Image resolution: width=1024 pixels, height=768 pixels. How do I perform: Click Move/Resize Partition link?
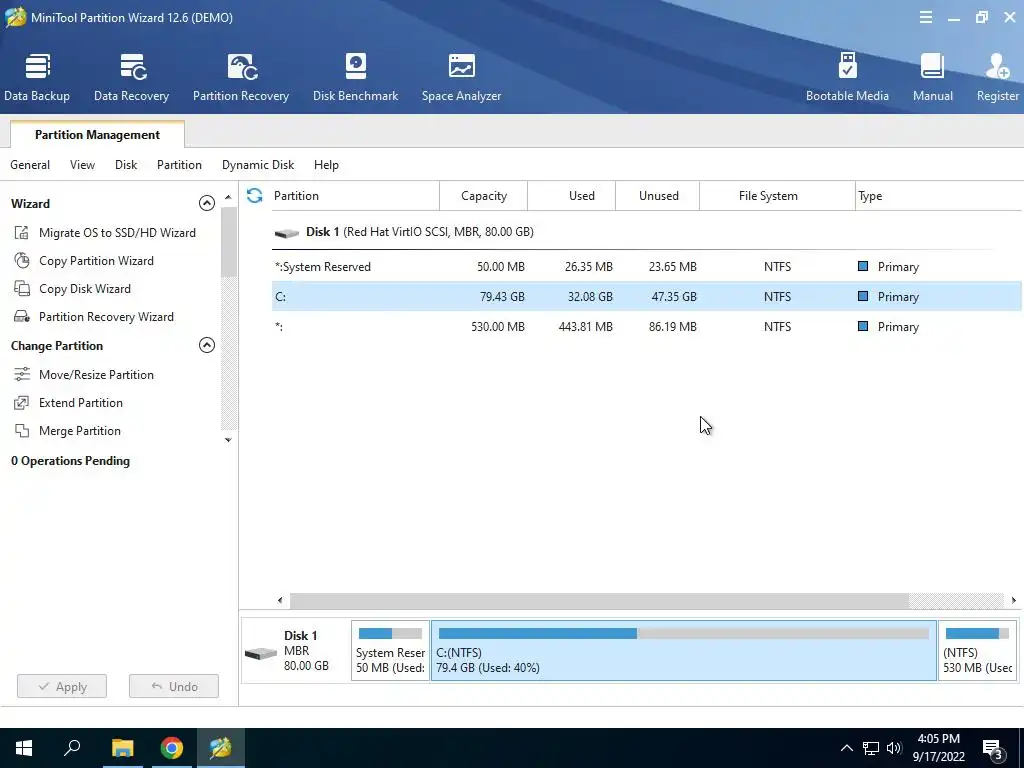pos(97,375)
